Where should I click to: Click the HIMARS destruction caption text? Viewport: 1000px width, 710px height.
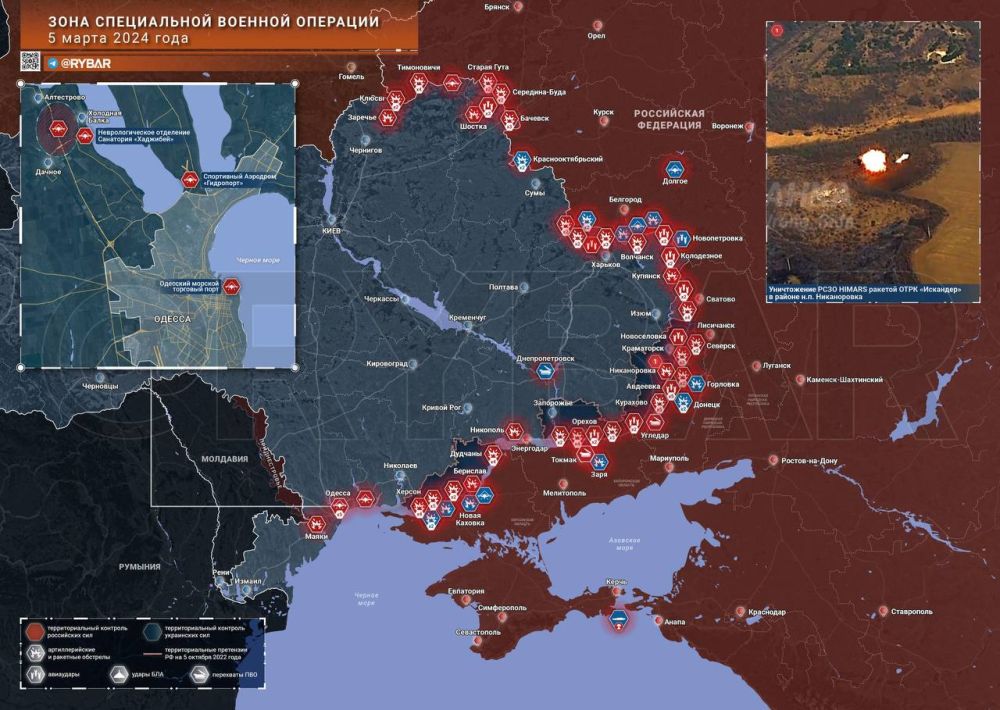coord(864,293)
